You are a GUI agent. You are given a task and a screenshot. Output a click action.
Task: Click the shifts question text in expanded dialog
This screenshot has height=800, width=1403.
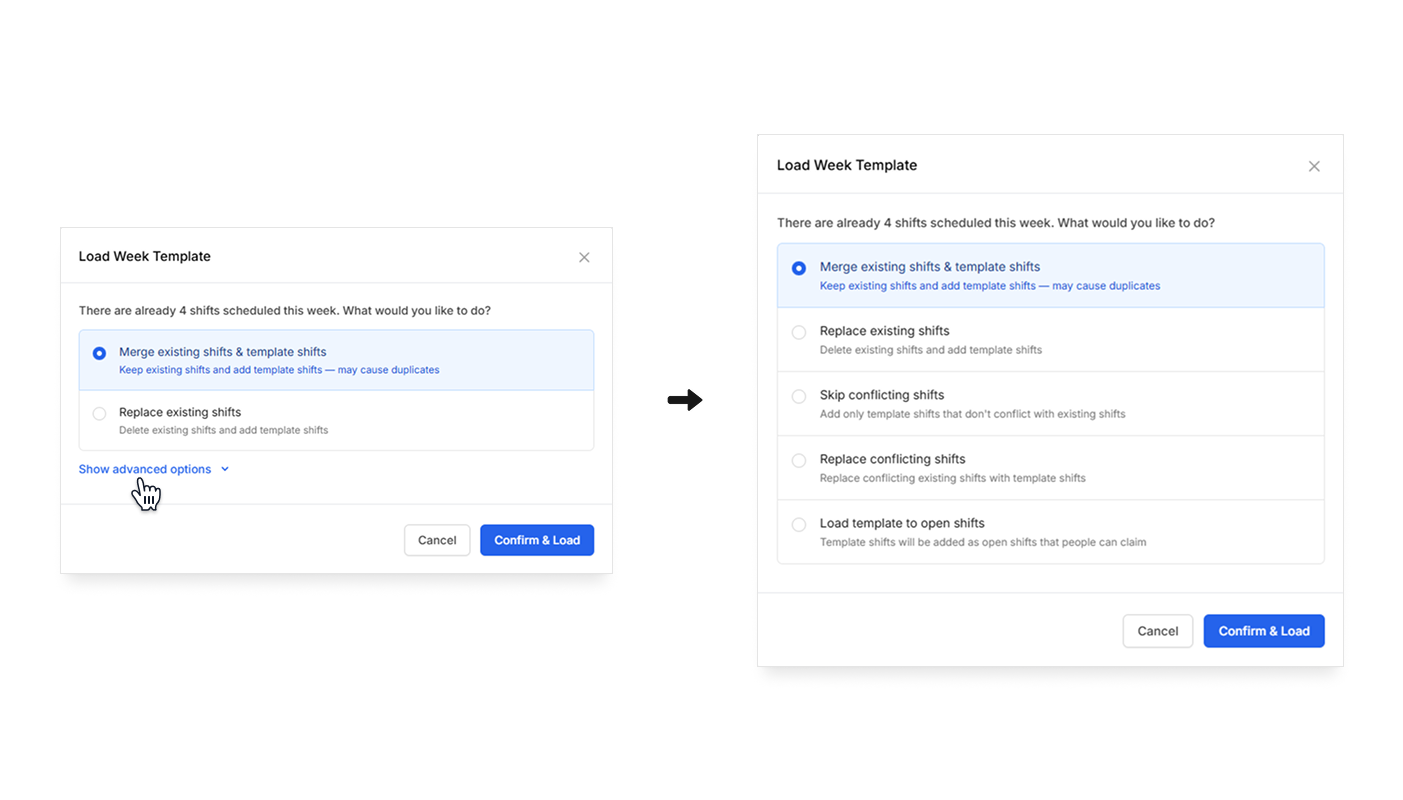pos(995,223)
